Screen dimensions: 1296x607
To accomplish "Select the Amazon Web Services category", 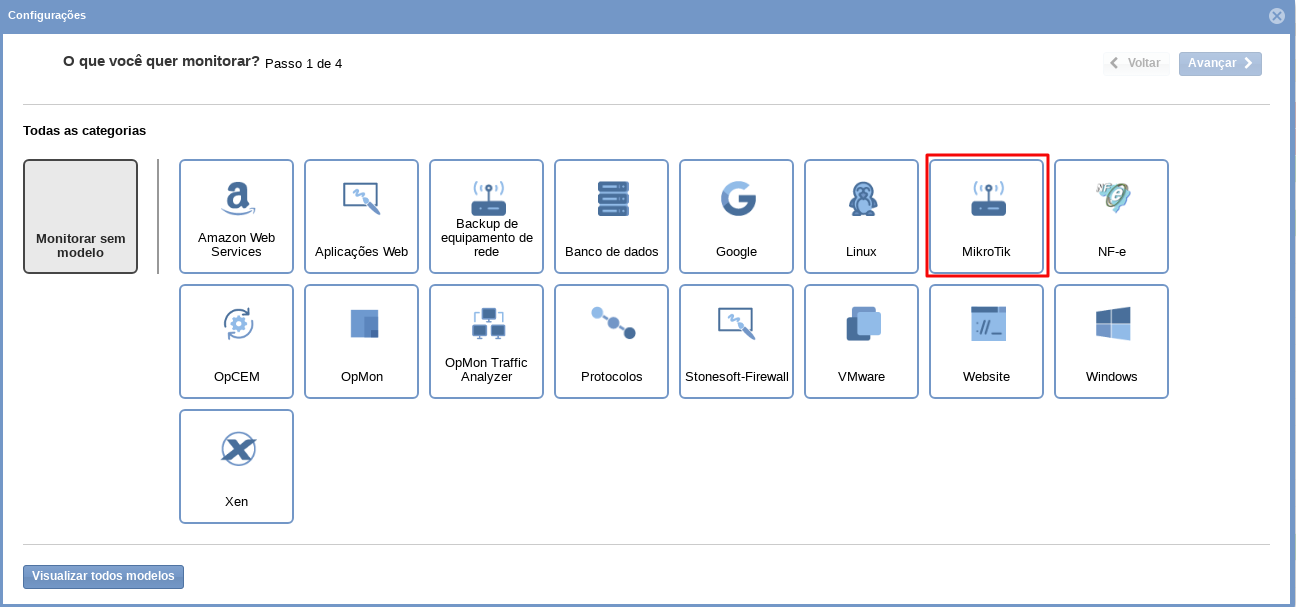I will (x=236, y=216).
